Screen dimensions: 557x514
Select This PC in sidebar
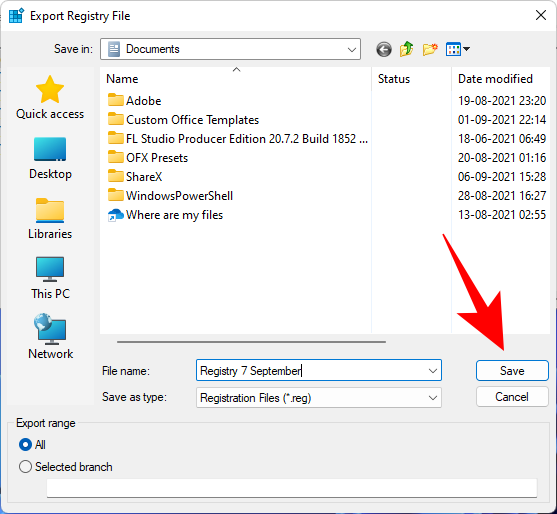(x=50, y=278)
